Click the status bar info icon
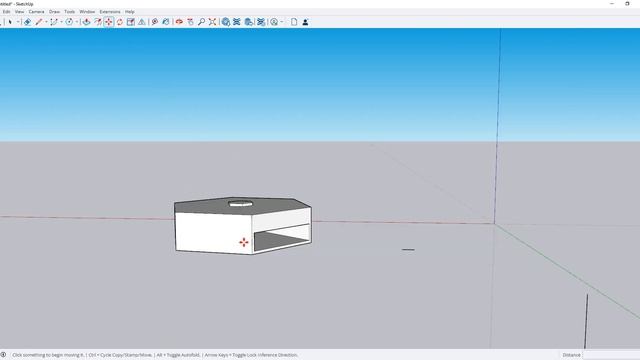 pos(3,355)
